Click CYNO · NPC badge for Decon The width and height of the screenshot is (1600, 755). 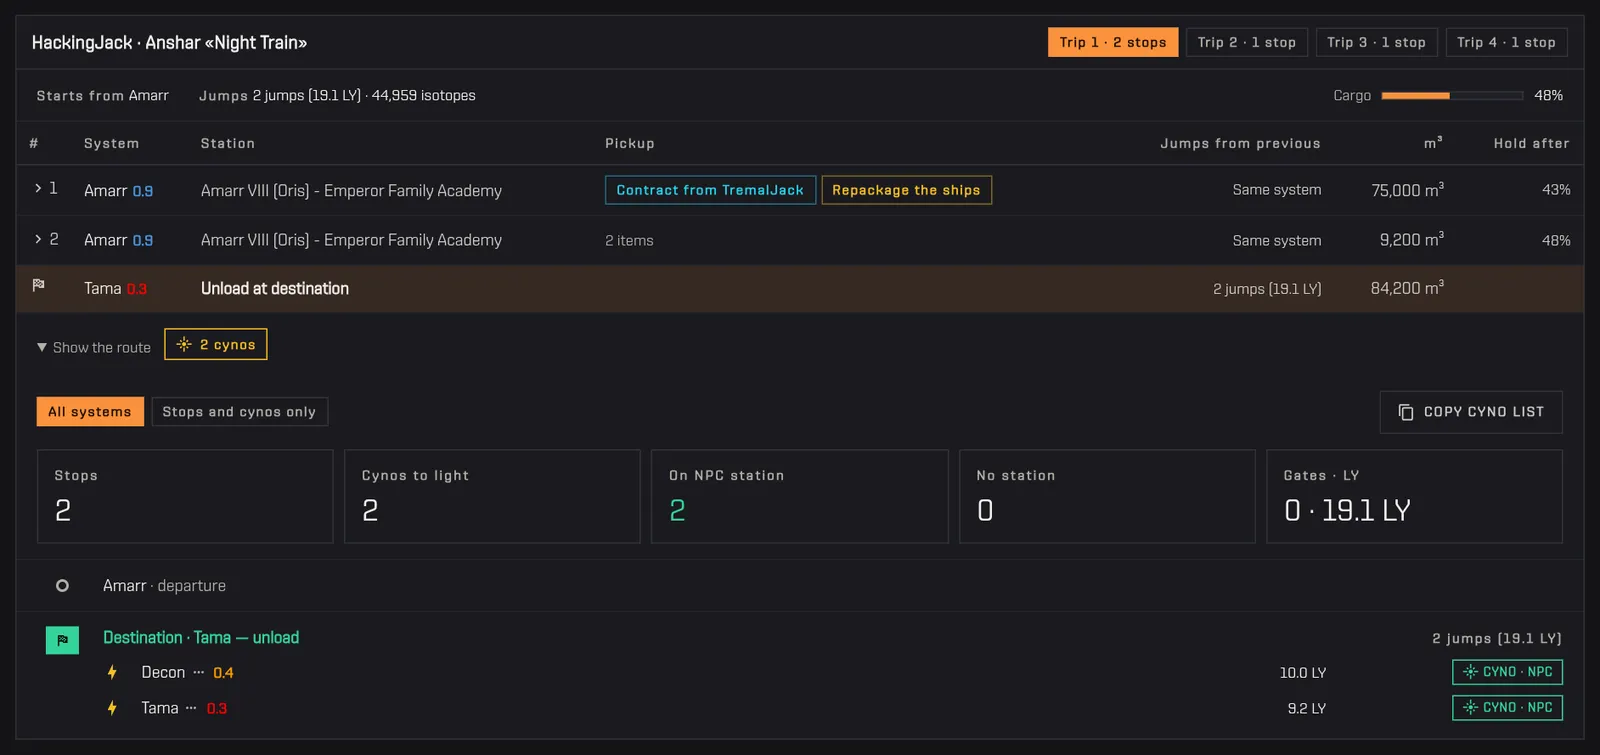click(x=1507, y=672)
